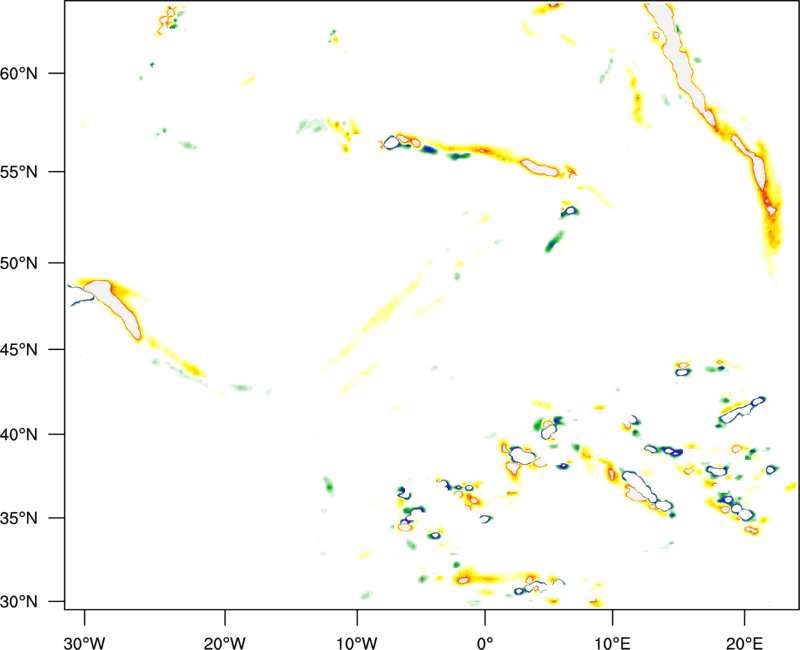Click the 30°W longitude label

pos(84,643)
